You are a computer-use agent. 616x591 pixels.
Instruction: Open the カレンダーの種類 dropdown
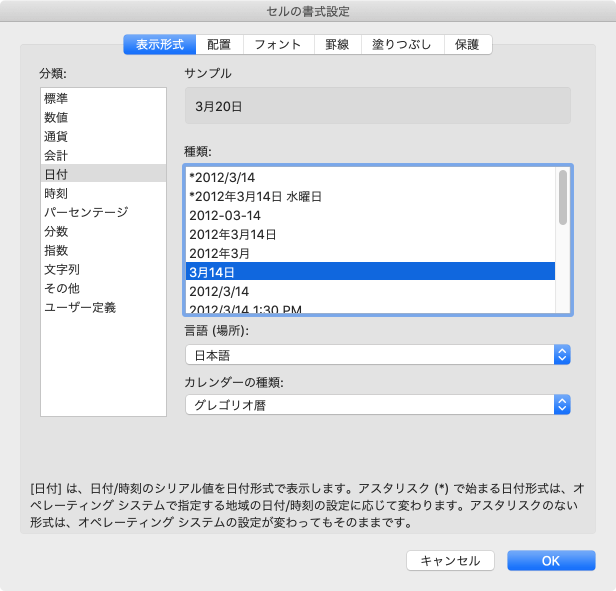pos(377,405)
